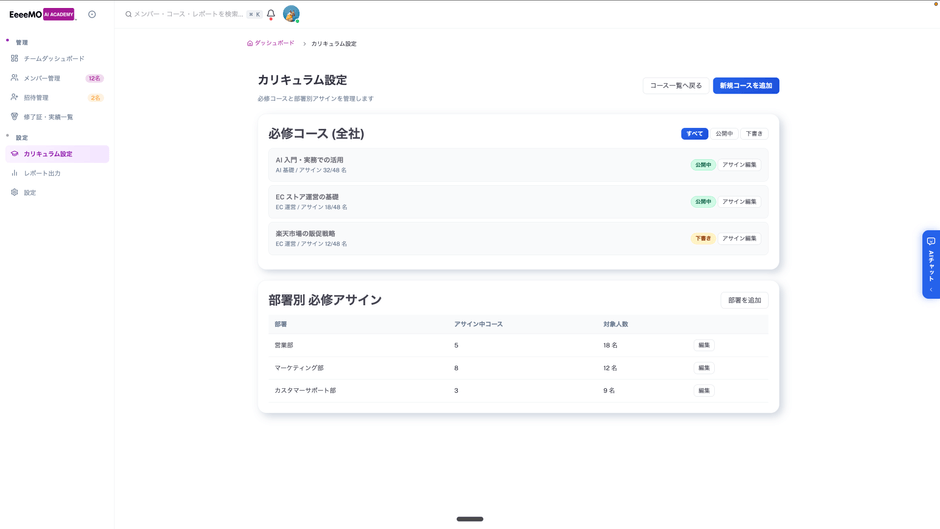Click the 設定 gear icon in sidebar
Viewport: 940px width, 529px height.
pos(14,192)
